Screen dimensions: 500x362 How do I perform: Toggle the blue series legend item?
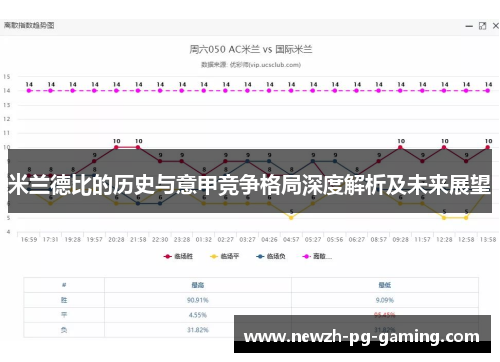(x=271, y=256)
